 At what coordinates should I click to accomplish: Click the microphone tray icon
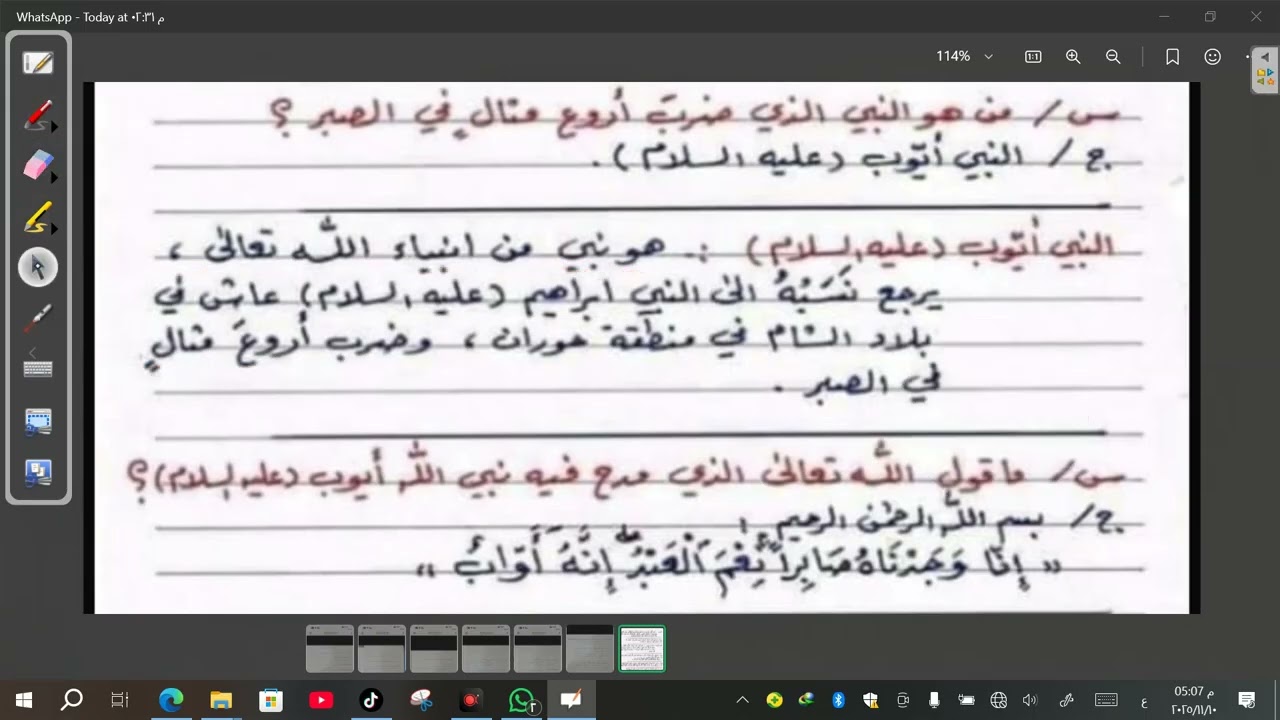(x=934, y=700)
